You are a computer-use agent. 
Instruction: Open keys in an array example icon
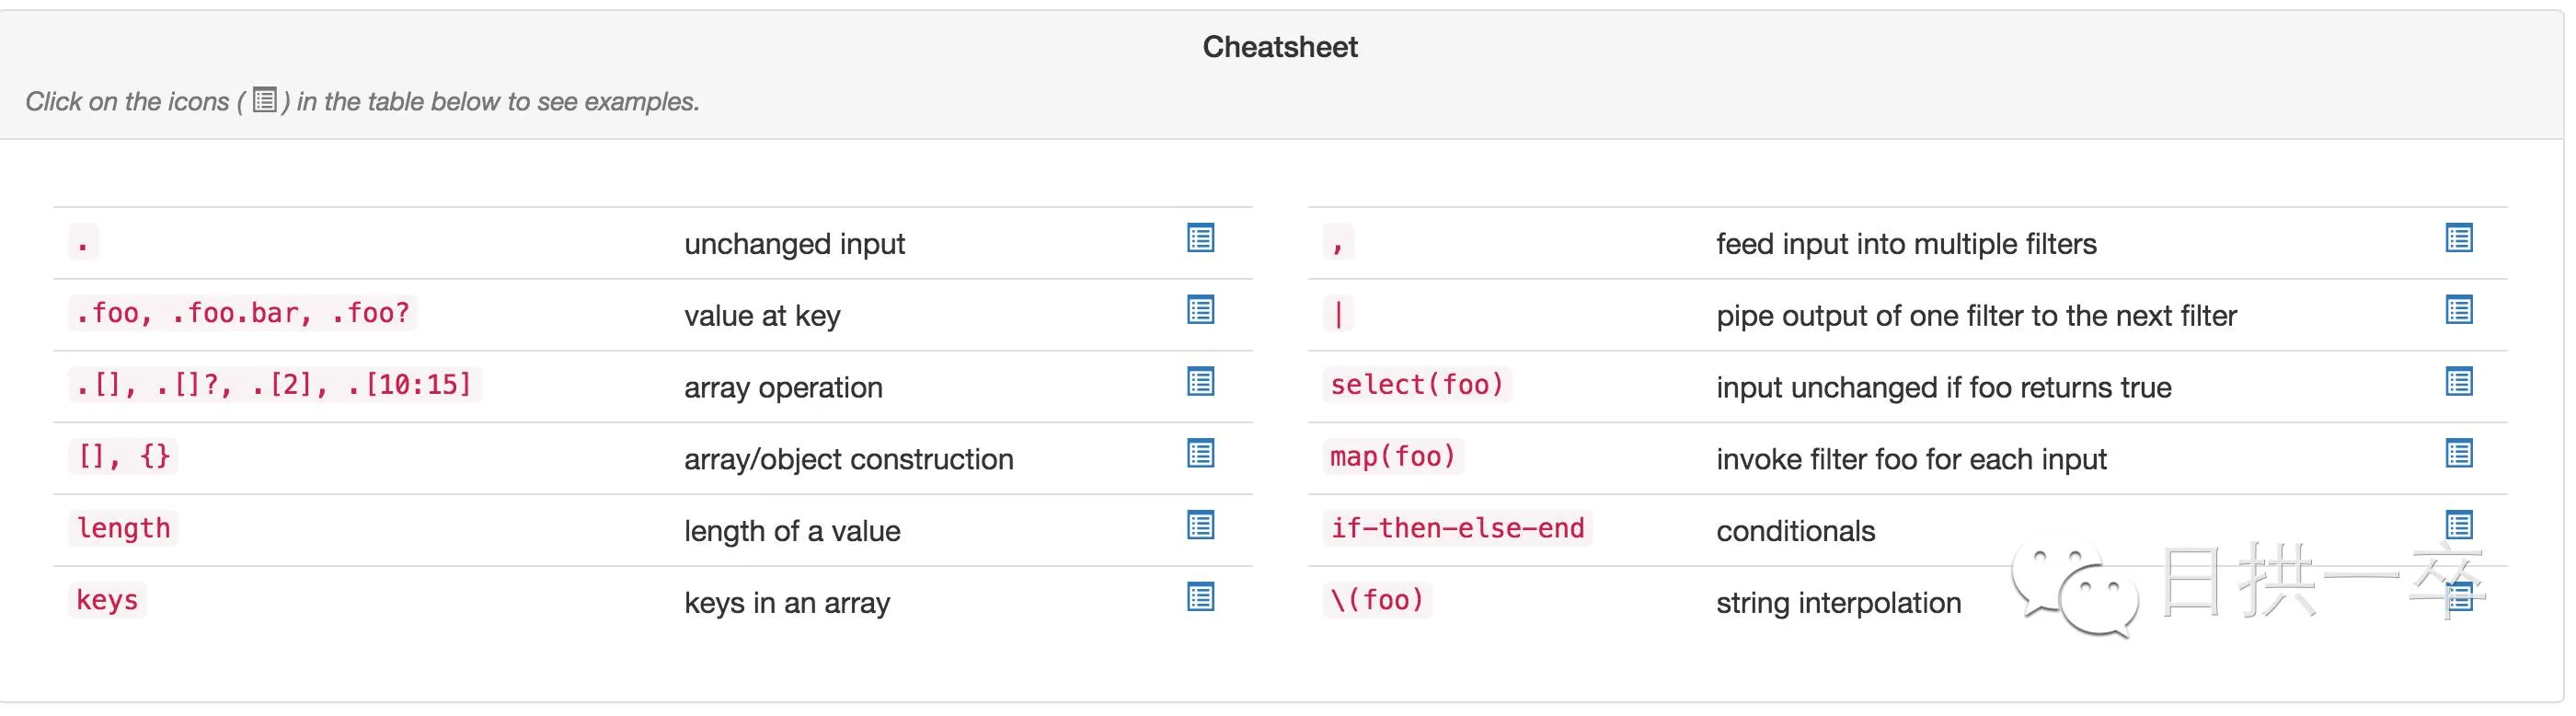[x=1200, y=598]
